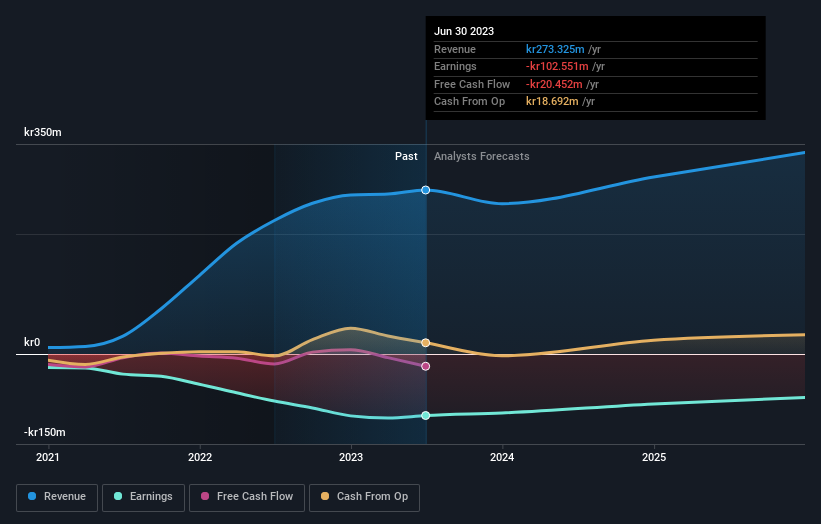The height and width of the screenshot is (524, 821).
Task: Click the tooltip's 'Revenue' row label
Action: (x=455, y=49)
